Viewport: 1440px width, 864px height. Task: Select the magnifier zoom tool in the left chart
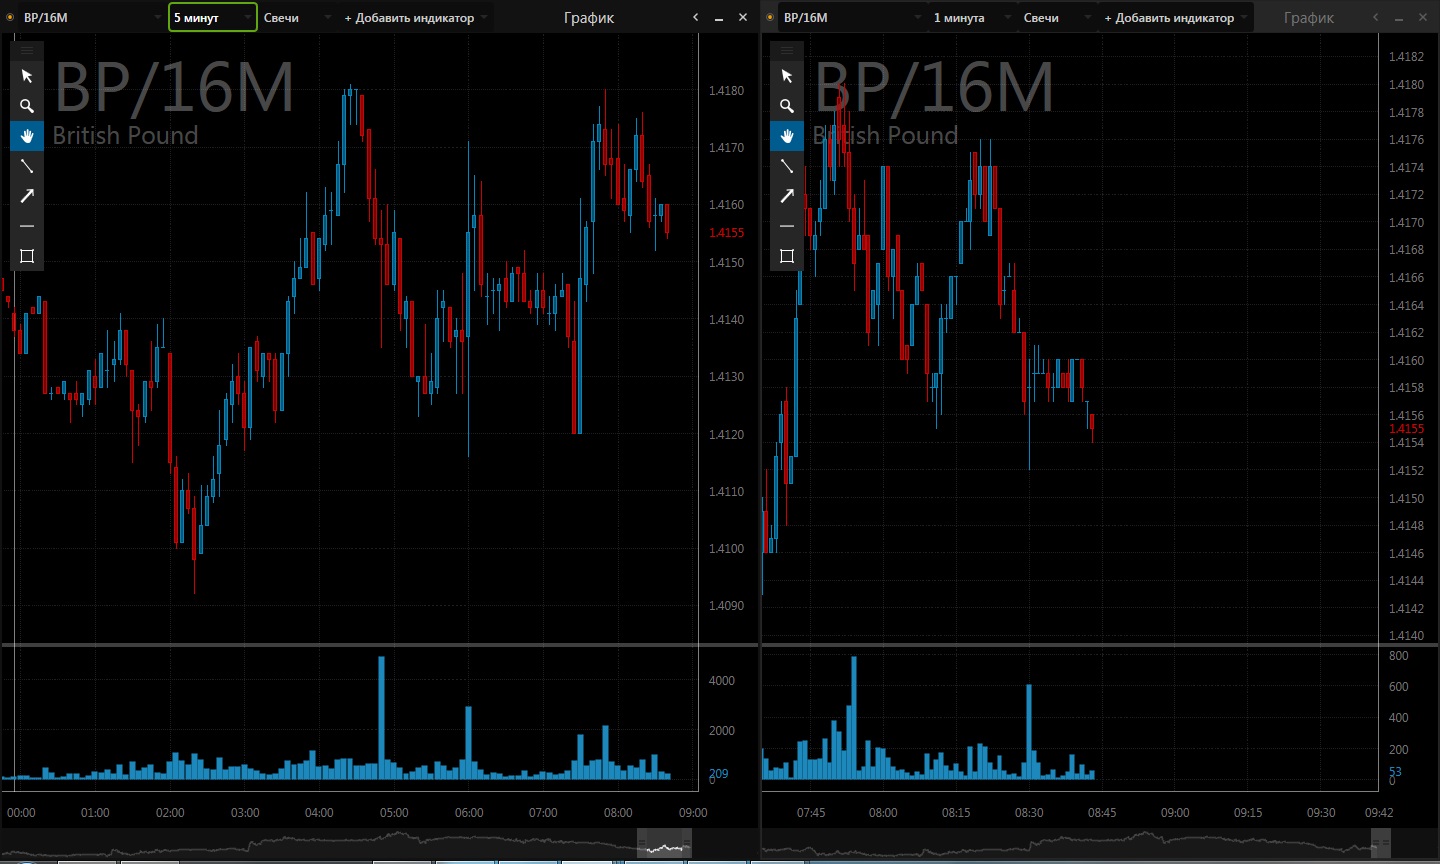pyautogui.click(x=27, y=106)
